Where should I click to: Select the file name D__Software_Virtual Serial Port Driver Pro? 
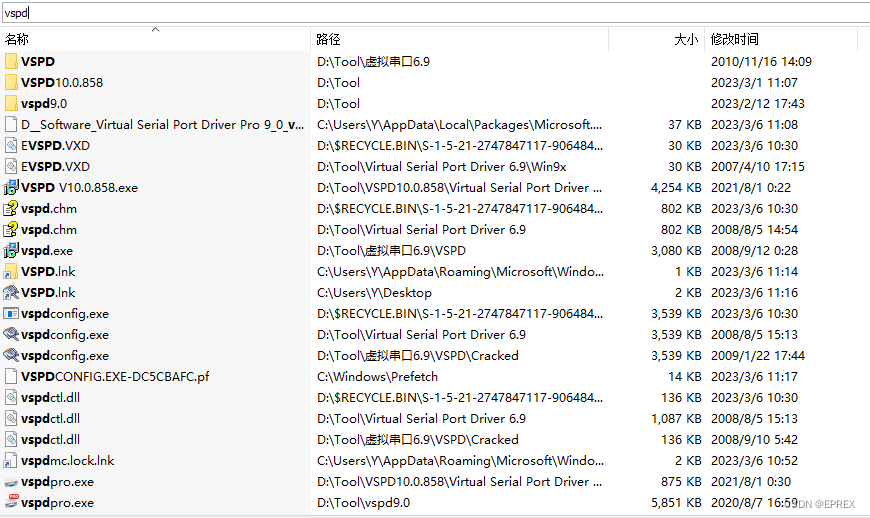[x=163, y=125]
